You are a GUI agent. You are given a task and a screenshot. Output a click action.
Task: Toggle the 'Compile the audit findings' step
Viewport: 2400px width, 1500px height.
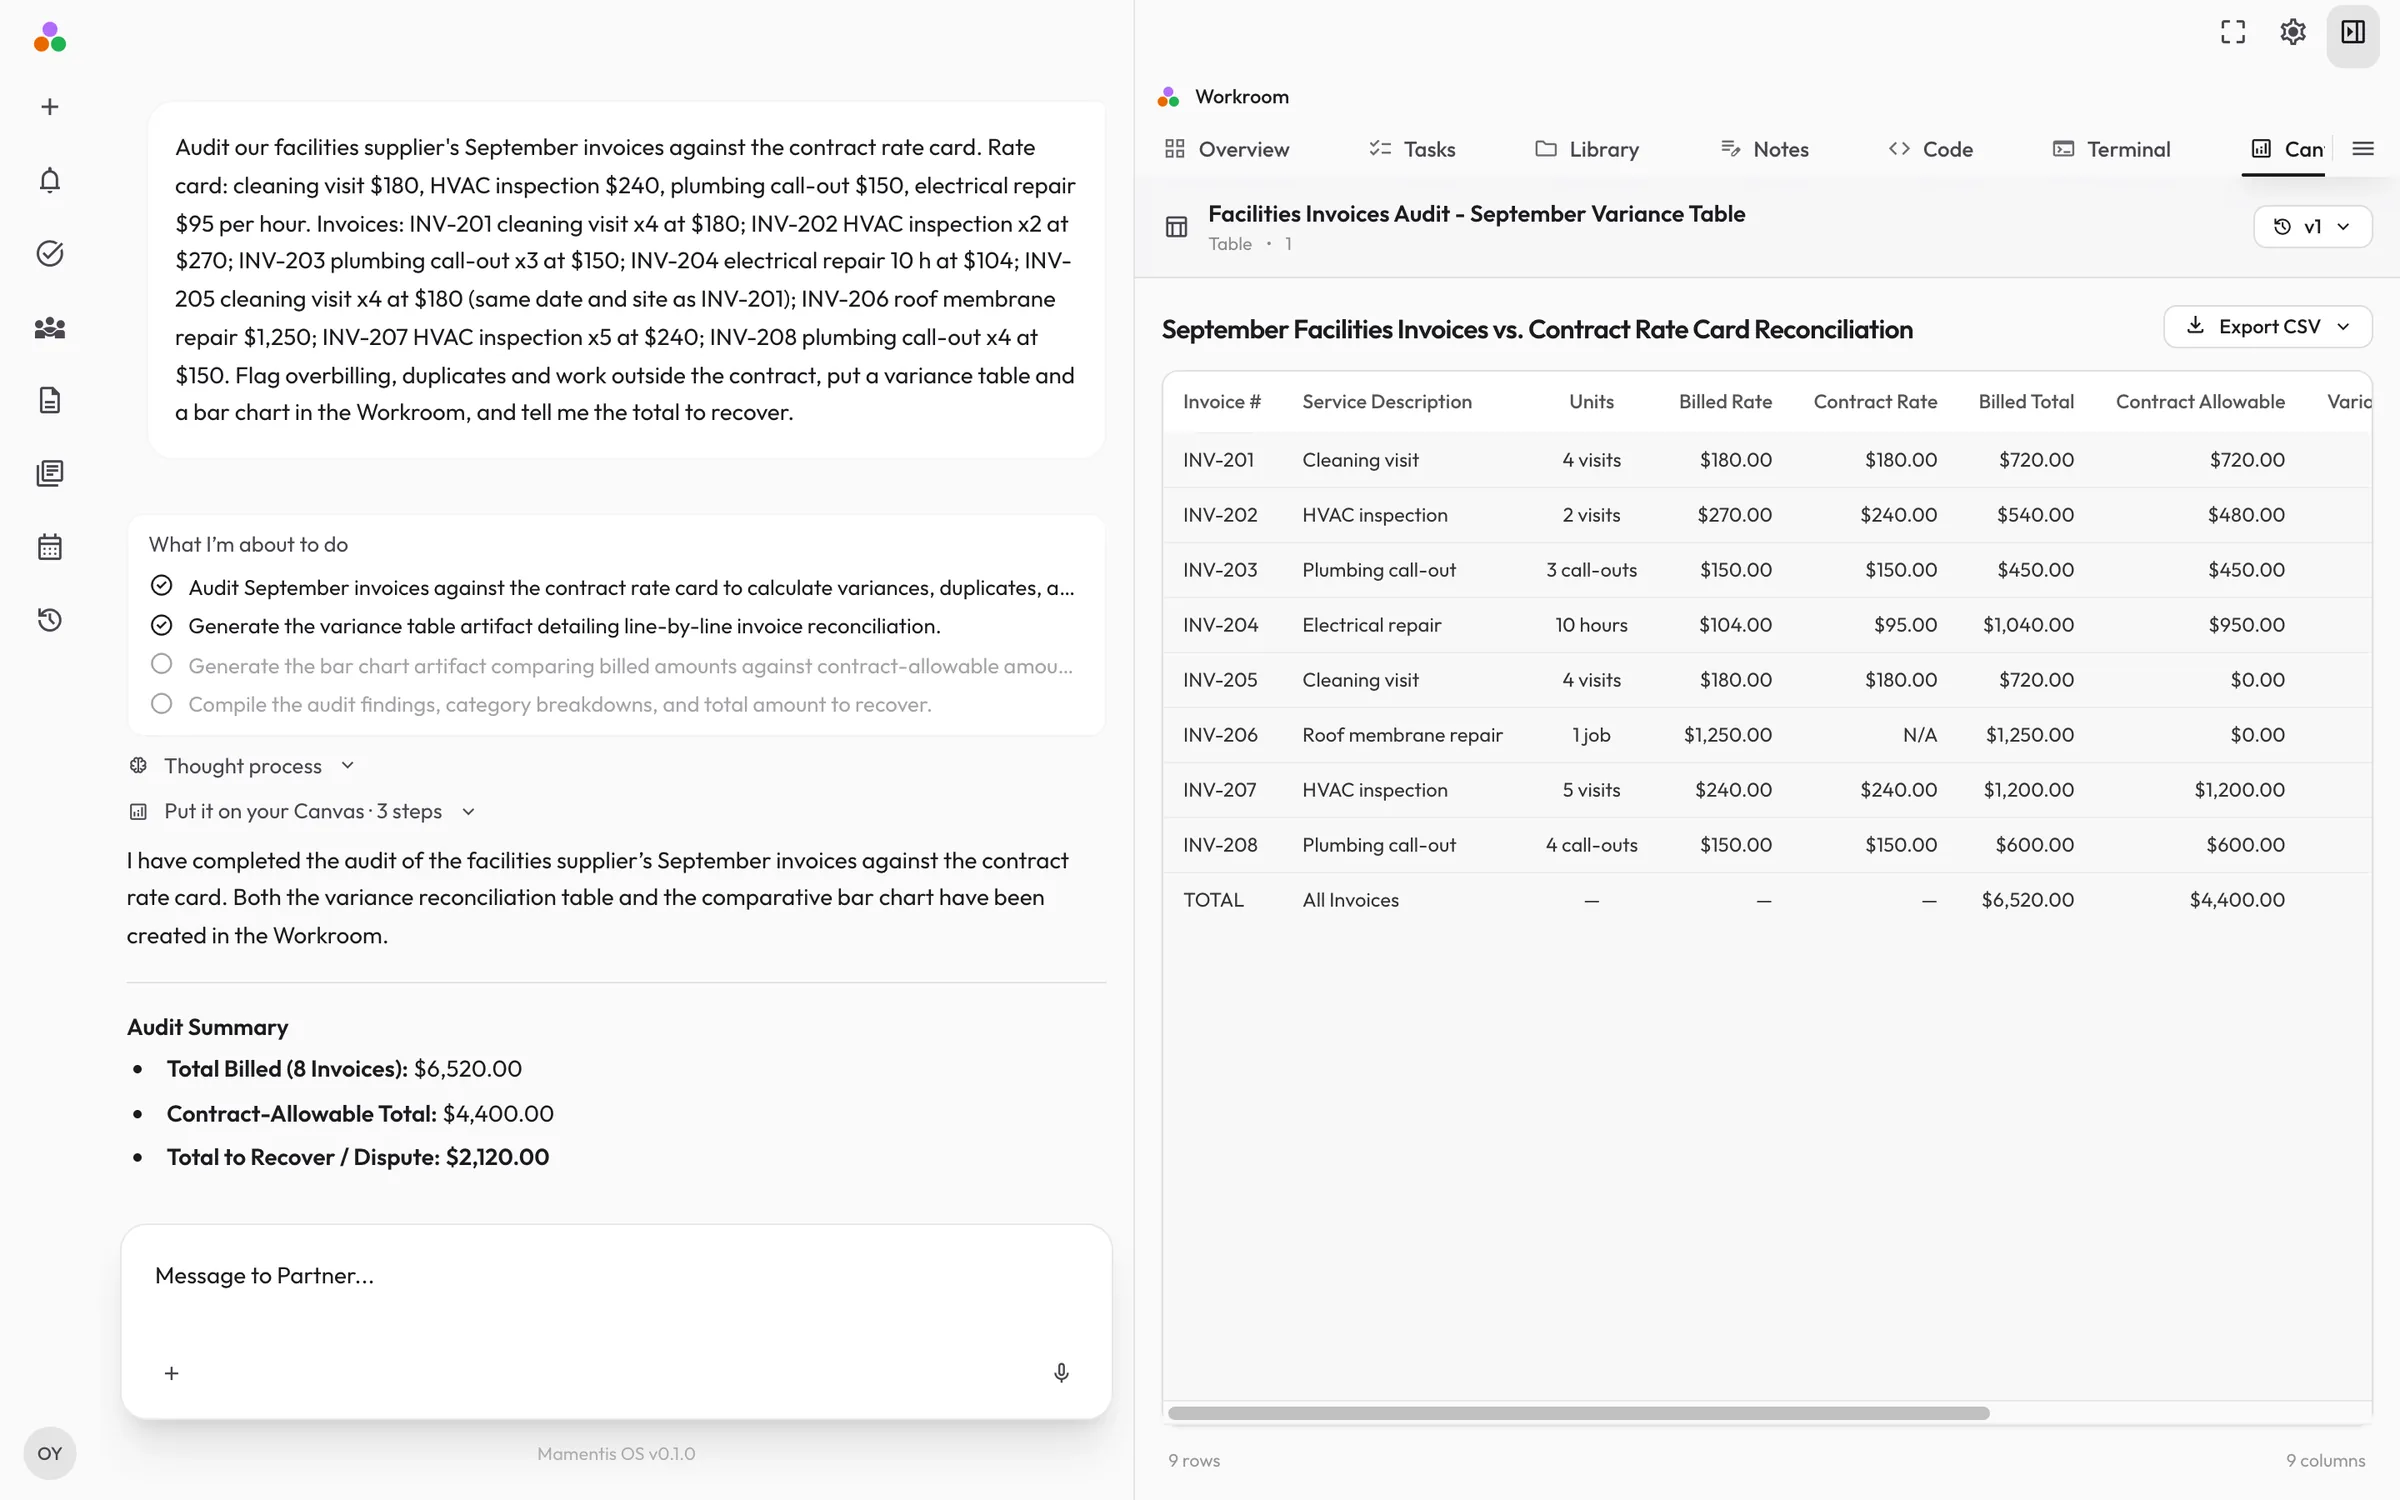(161, 703)
